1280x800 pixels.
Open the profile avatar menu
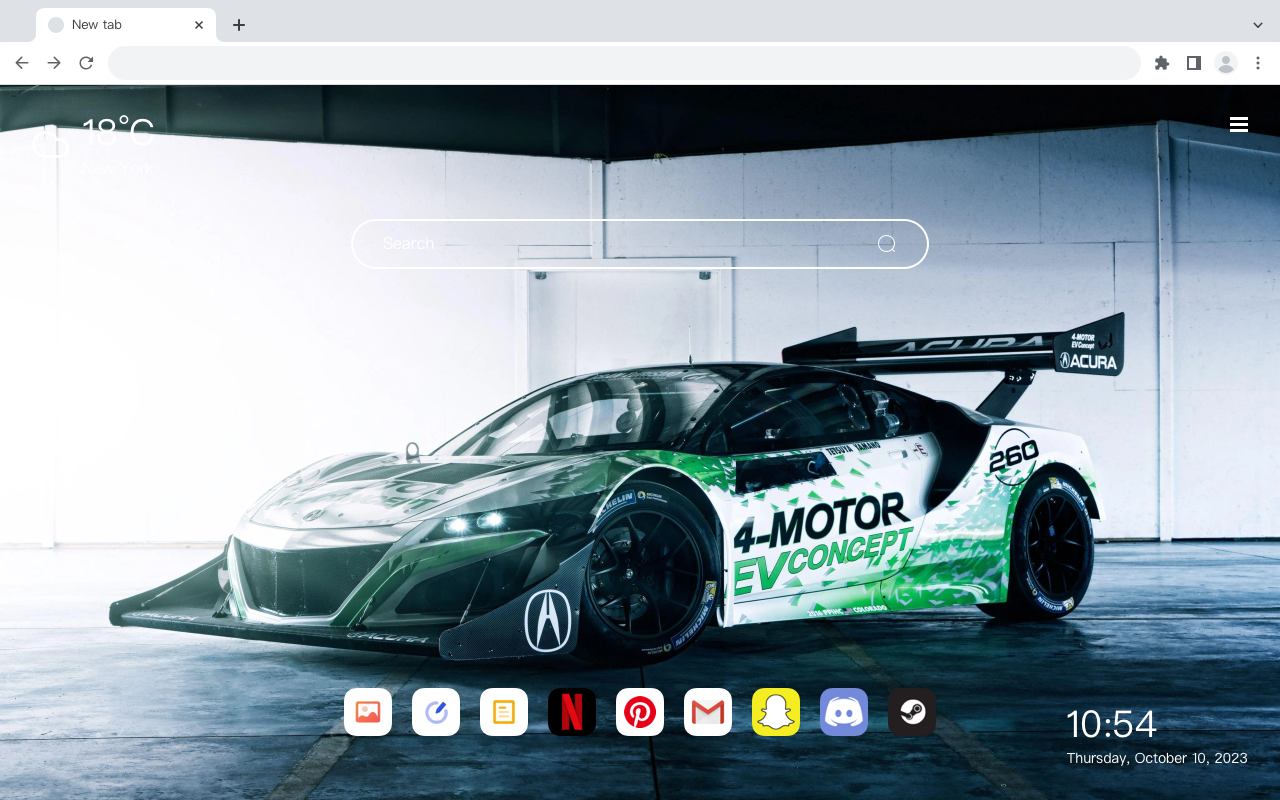(1226, 63)
